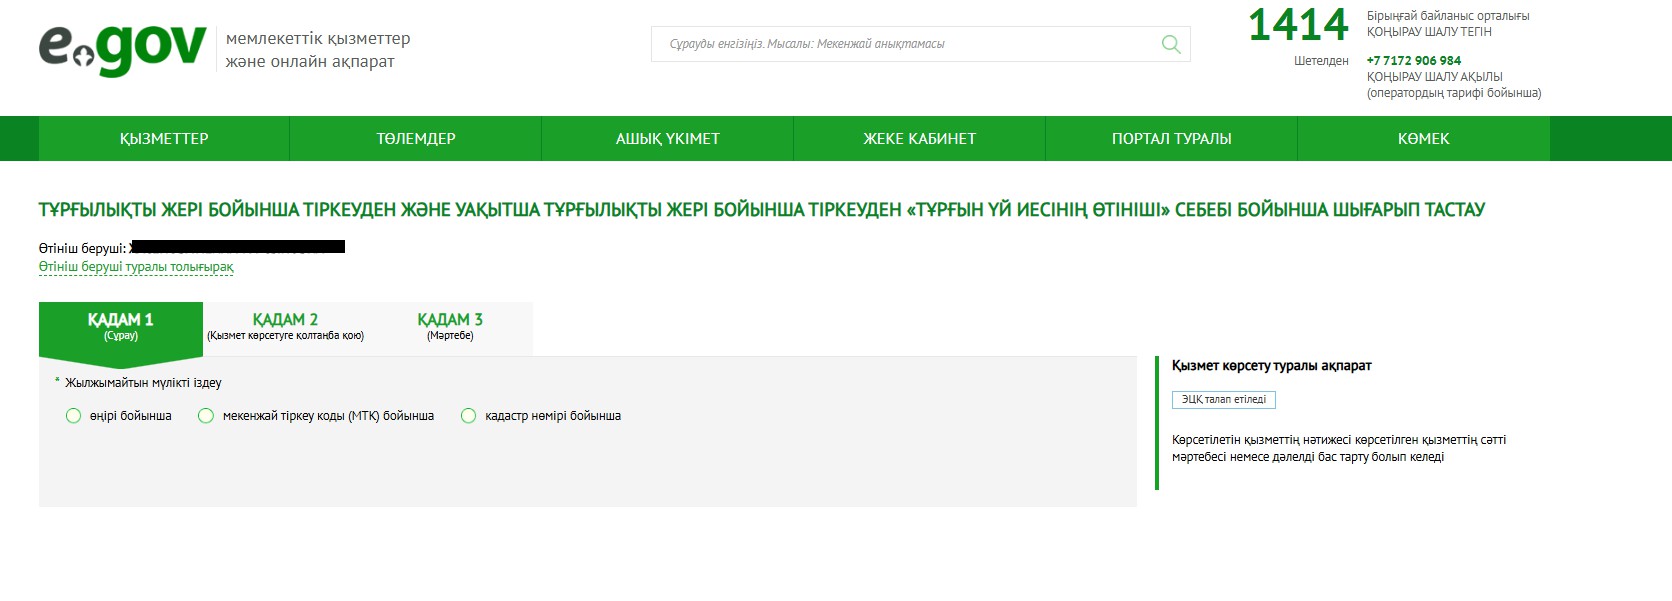
Task: Click the search query input field
Action: pyautogui.click(x=905, y=44)
